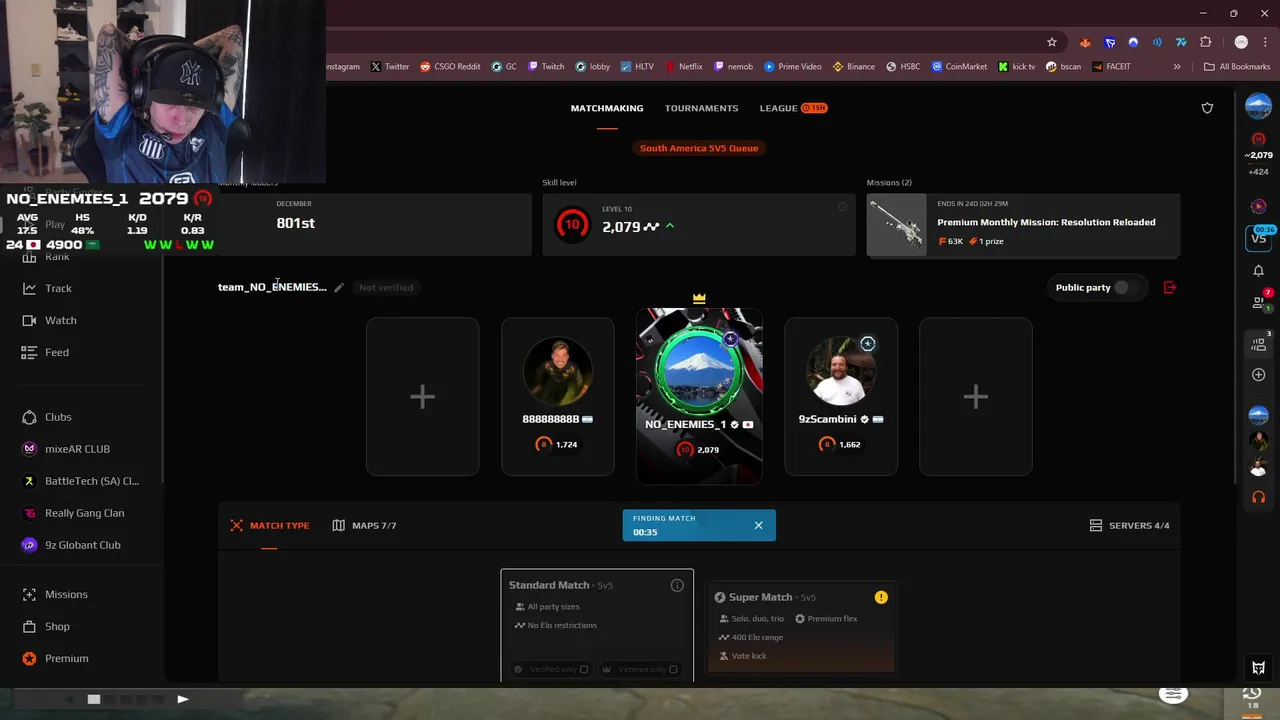Open Missions from the sidebar
Screen dimensions: 1280x720
(66, 594)
